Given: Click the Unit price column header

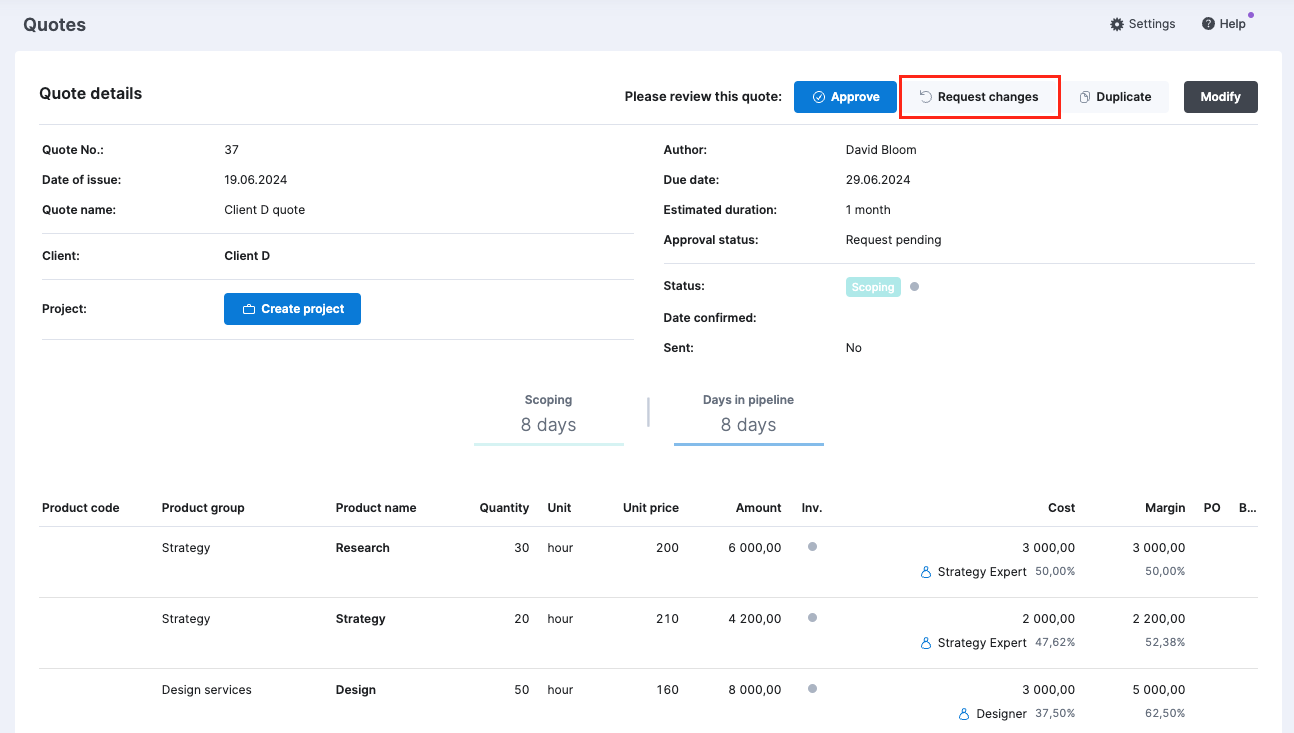Looking at the screenshot, I should point(651,508).
